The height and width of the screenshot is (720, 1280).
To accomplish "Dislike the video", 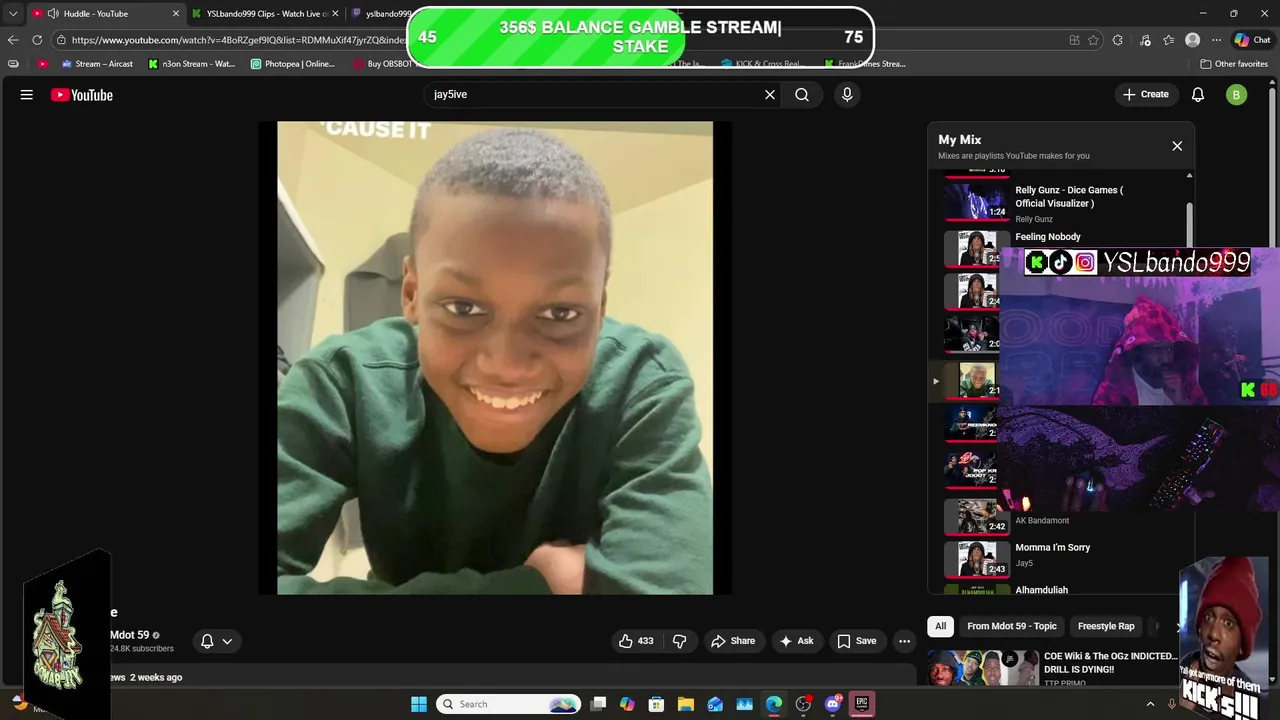I will click(x=679, y=641).
